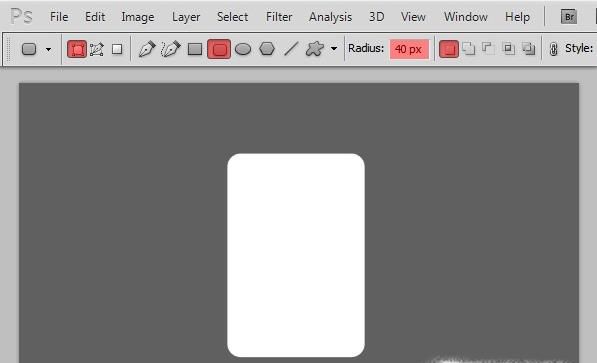Click the rounded rectangle tool preset icon
Image resolution: width=597 pixels, height=363 pixels.
tap(29, 49)
